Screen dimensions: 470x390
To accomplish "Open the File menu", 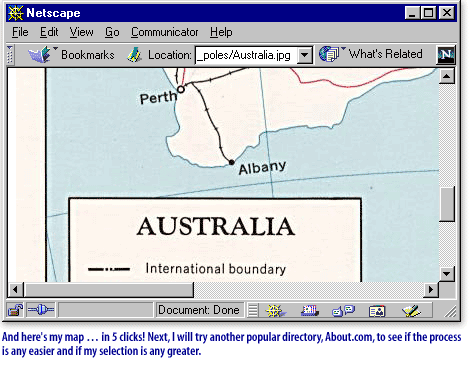I will (20, 32).
